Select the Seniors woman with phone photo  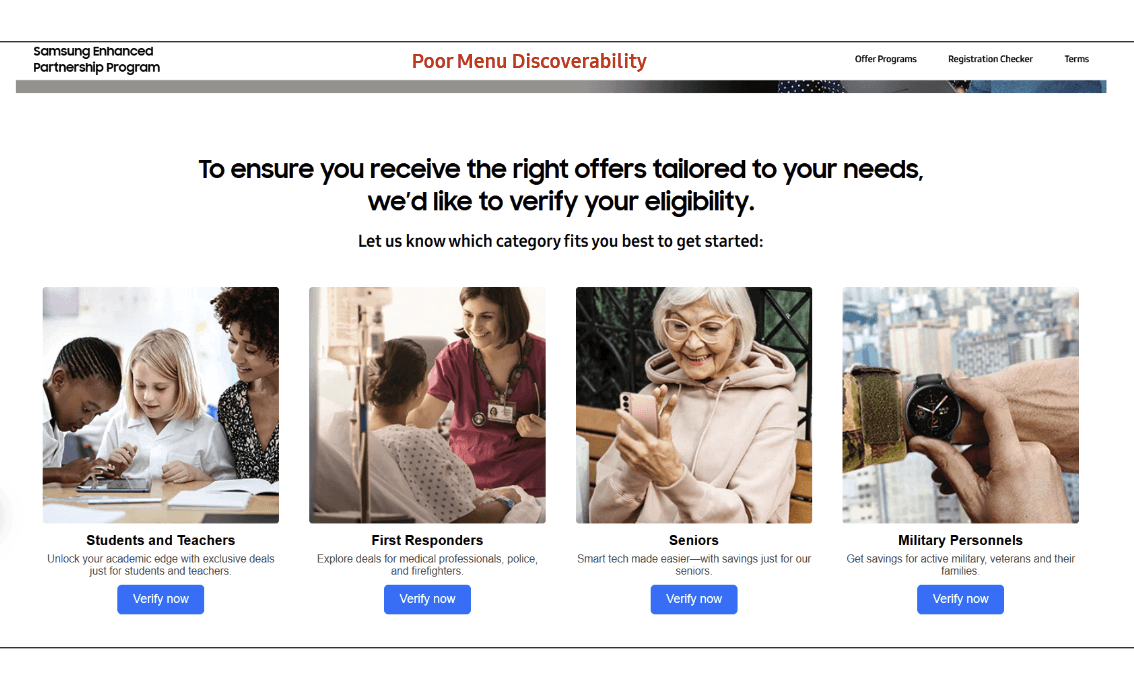694,405
